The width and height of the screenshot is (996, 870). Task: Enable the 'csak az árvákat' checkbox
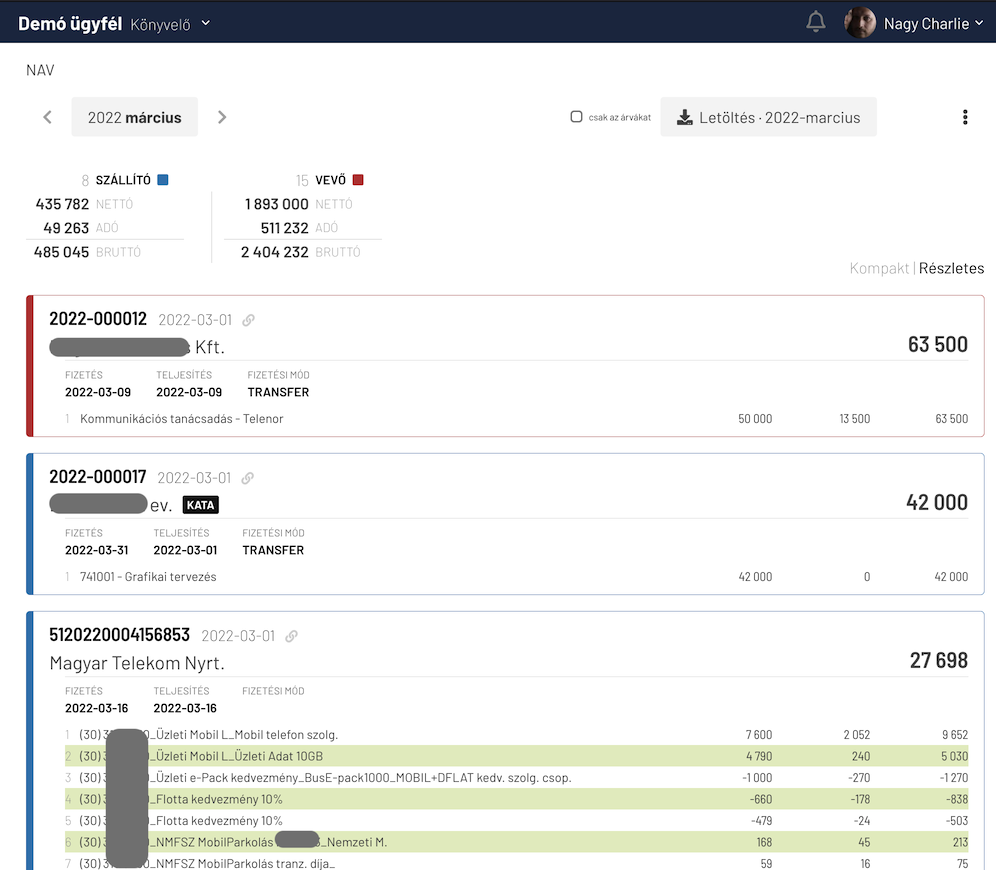[x=576, y=117]
